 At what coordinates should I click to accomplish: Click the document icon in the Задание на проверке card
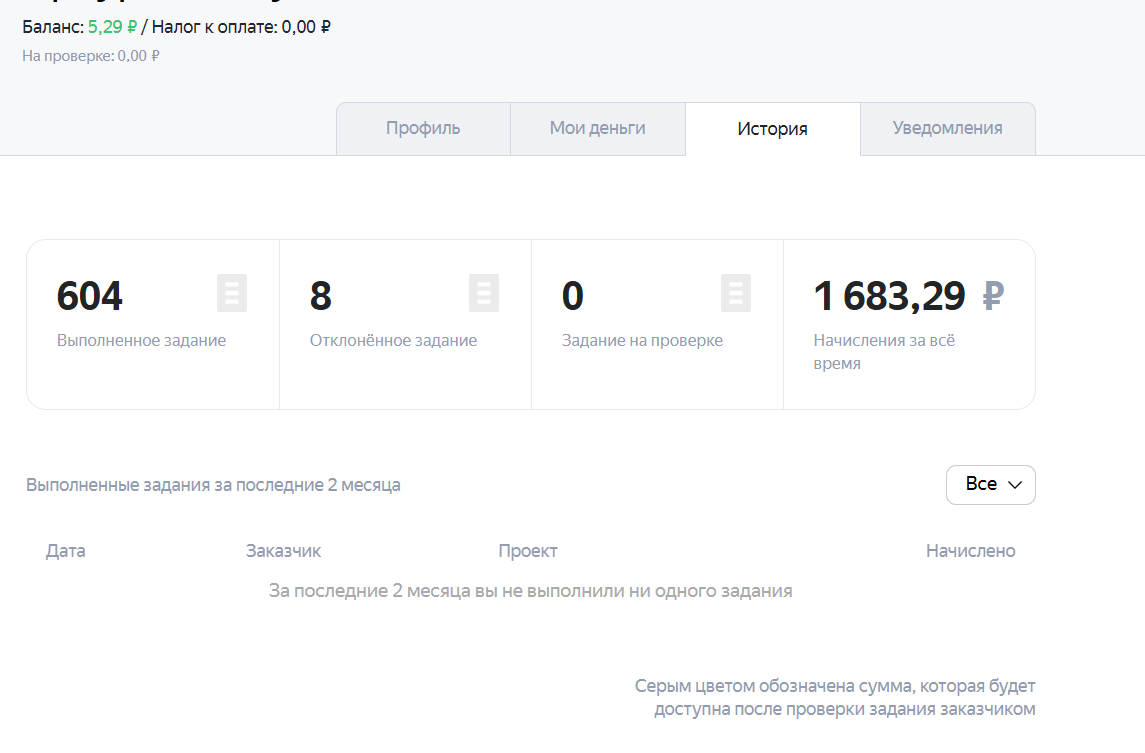(x=736, y=293)
